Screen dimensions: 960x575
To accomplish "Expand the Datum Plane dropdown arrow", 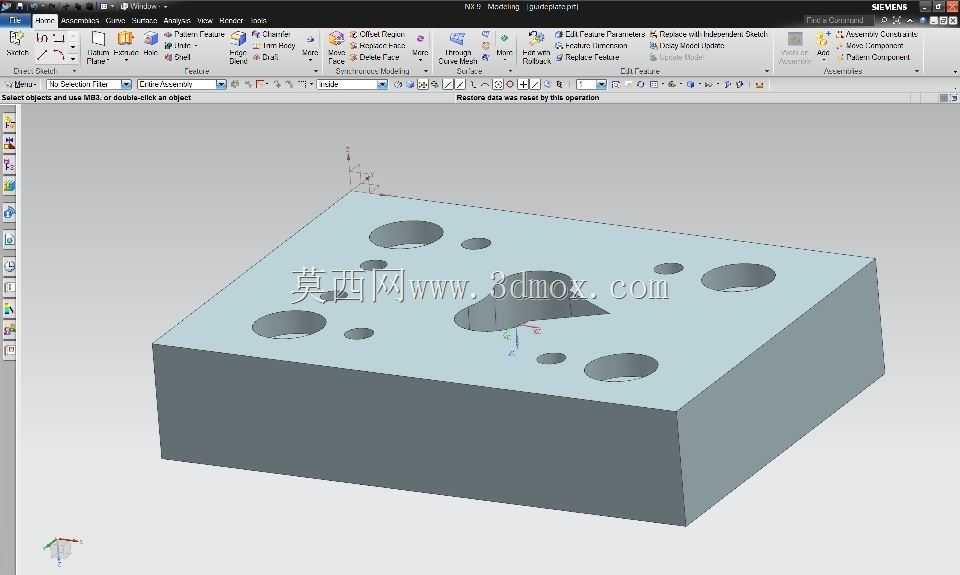I will [108, 61].
